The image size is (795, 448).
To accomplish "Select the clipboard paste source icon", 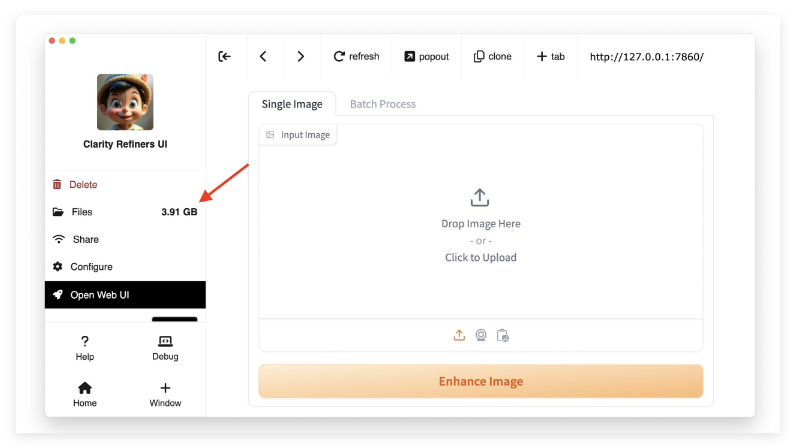I will (x=503, y=335).
